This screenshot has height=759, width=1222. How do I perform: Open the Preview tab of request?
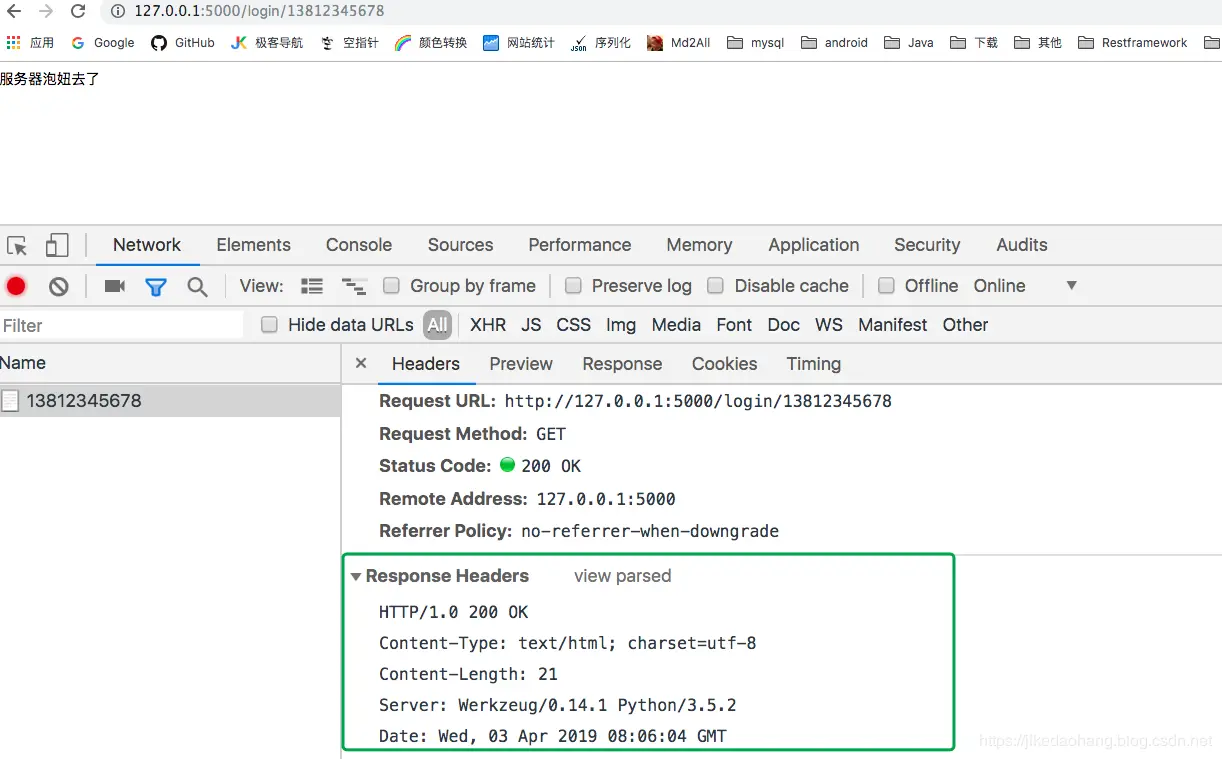[521, 364]
